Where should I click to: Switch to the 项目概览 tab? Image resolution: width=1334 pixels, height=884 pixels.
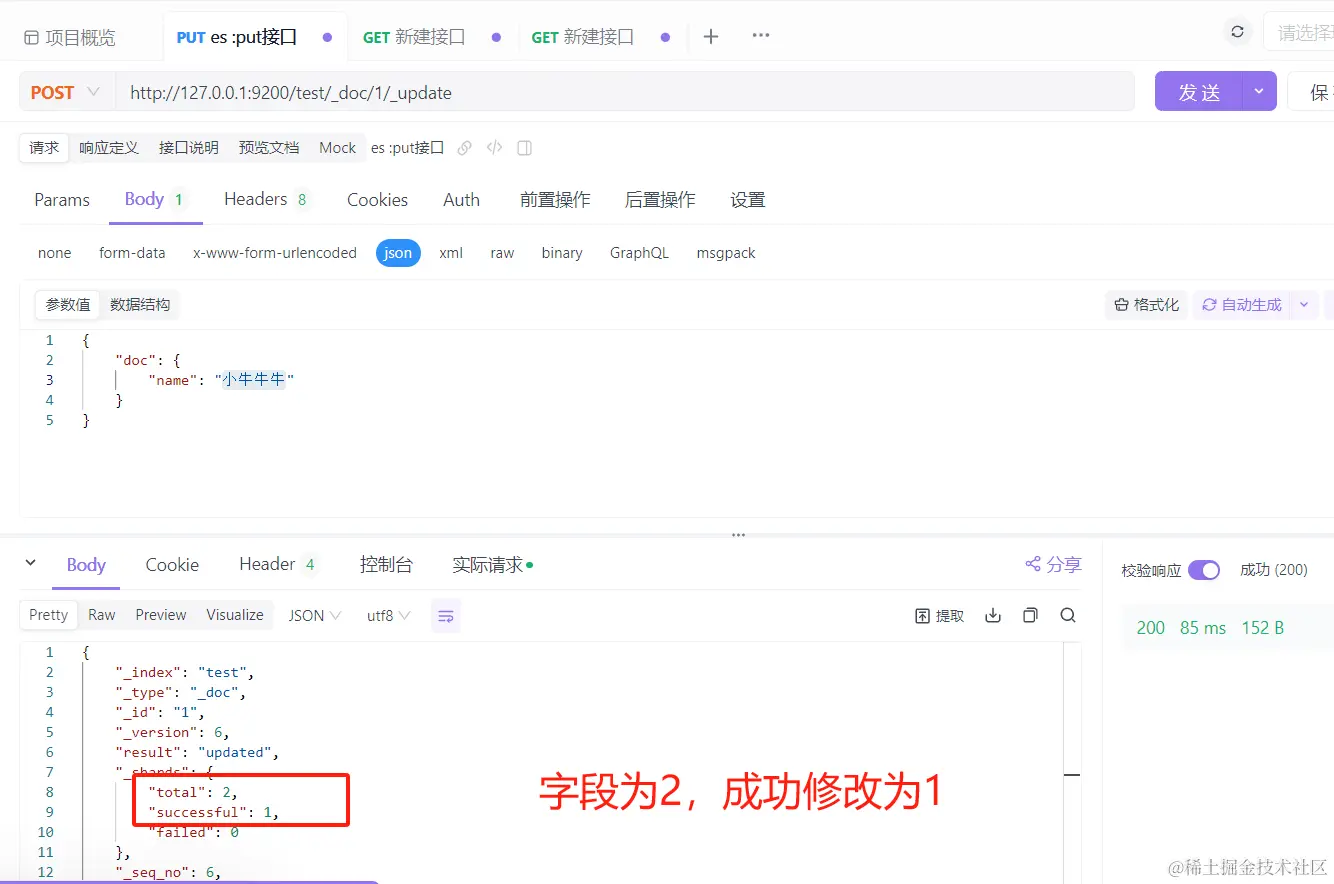point(69,38)
